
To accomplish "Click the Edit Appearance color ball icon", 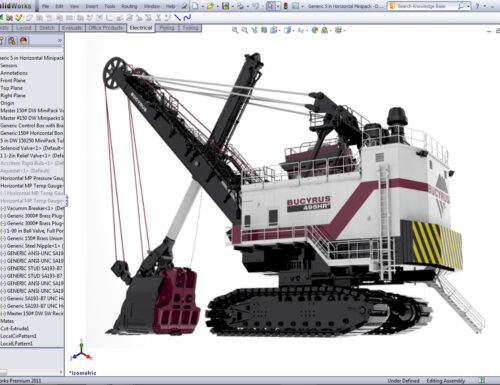I will (314, 30).
